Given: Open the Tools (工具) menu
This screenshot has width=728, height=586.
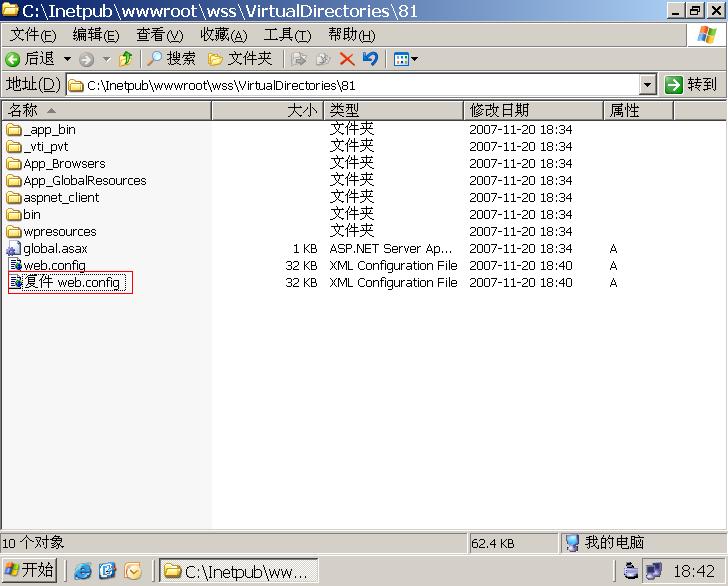Looking at the screenshot, I should coord(287,34).
